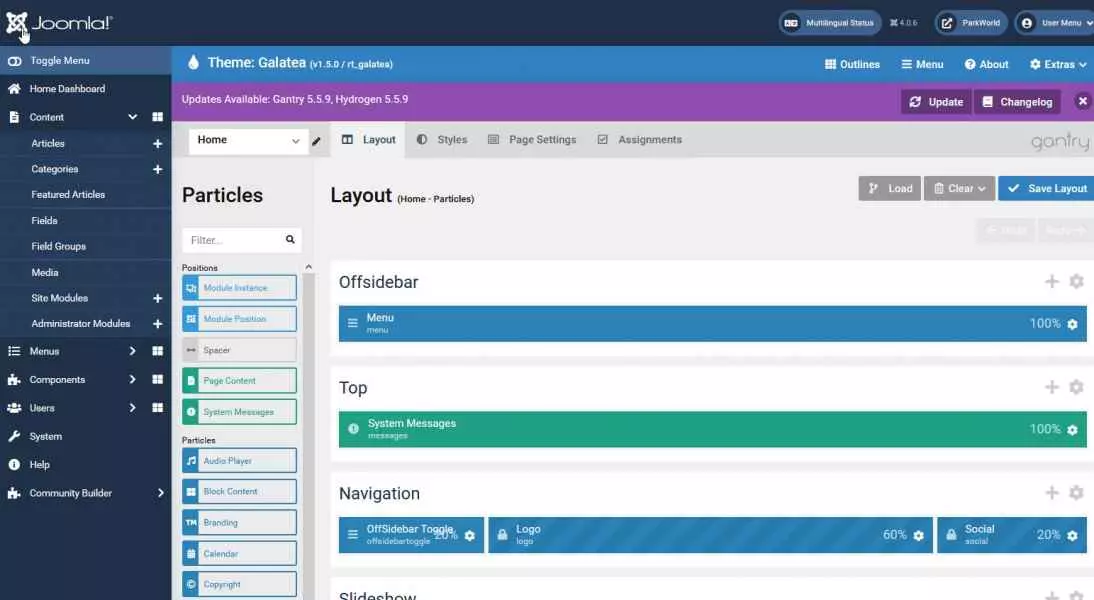The image size is (1094, 600).
Task: Open Offsidebar section settings gear
Action: pos(1077,281)
